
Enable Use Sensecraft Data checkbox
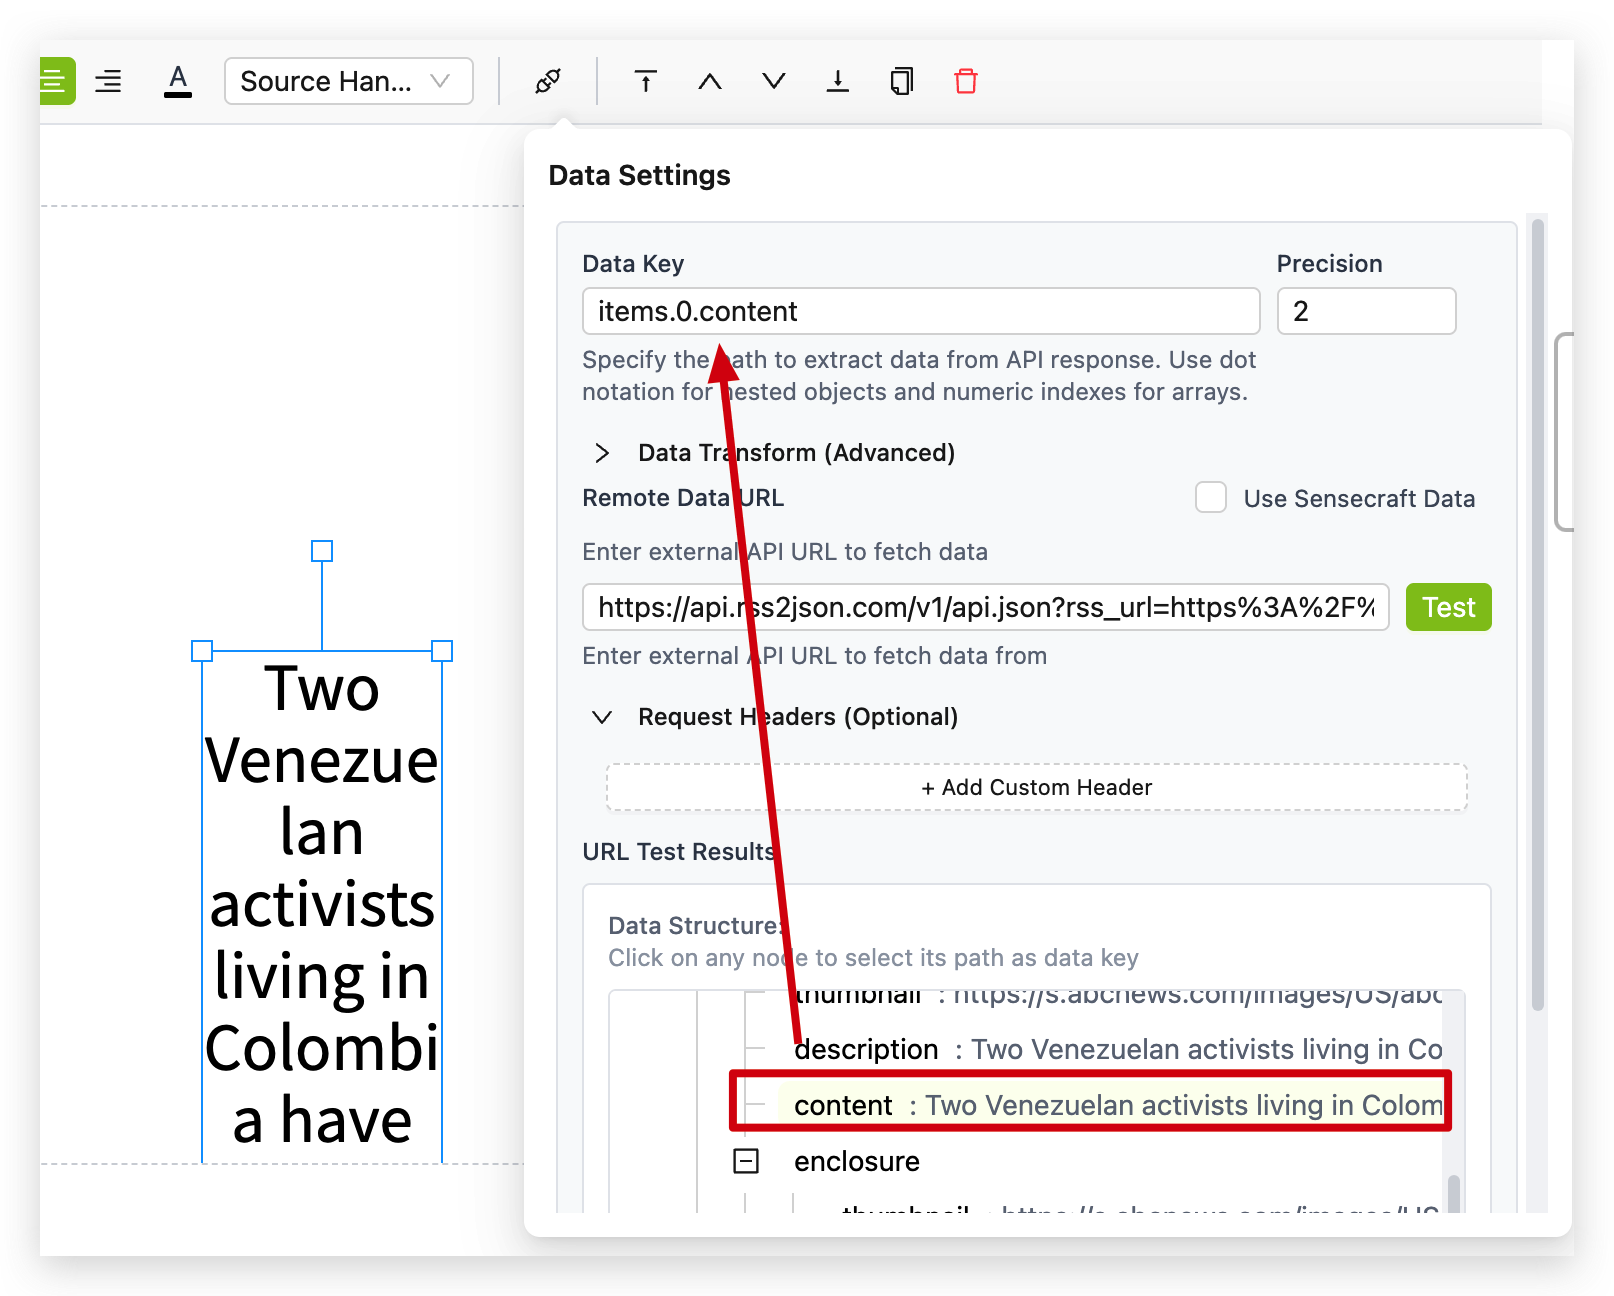click(1211, 498)
